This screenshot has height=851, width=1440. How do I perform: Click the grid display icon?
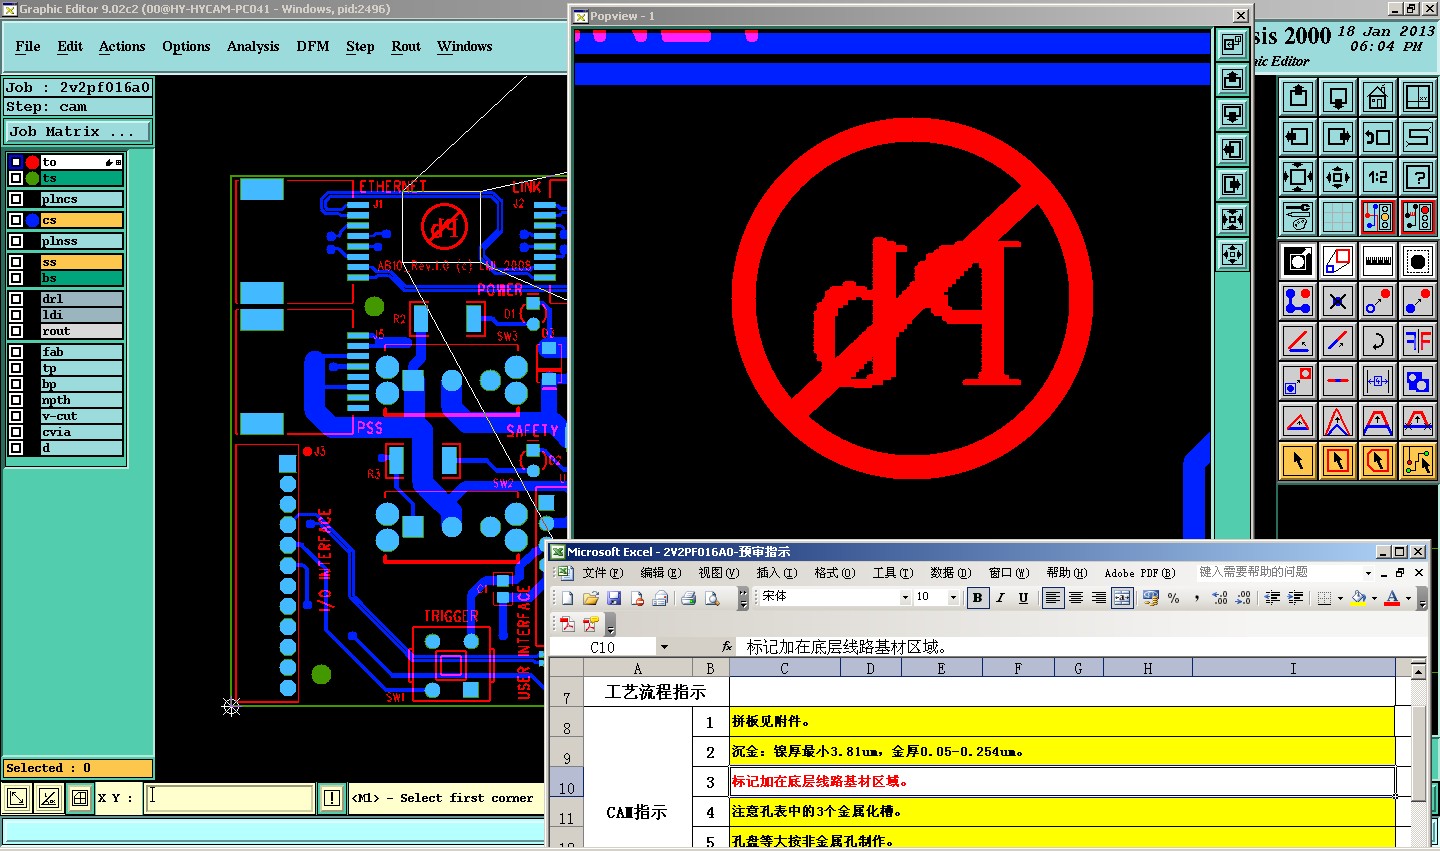(1338, 216)
